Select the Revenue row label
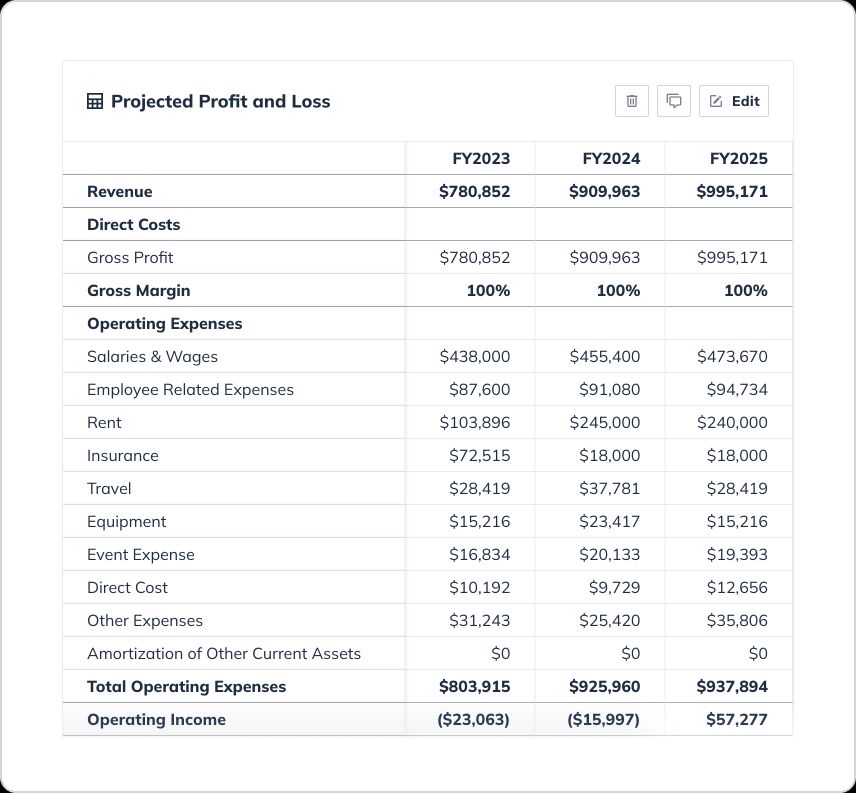Screen dimensions: 856x793 point(119,191)
